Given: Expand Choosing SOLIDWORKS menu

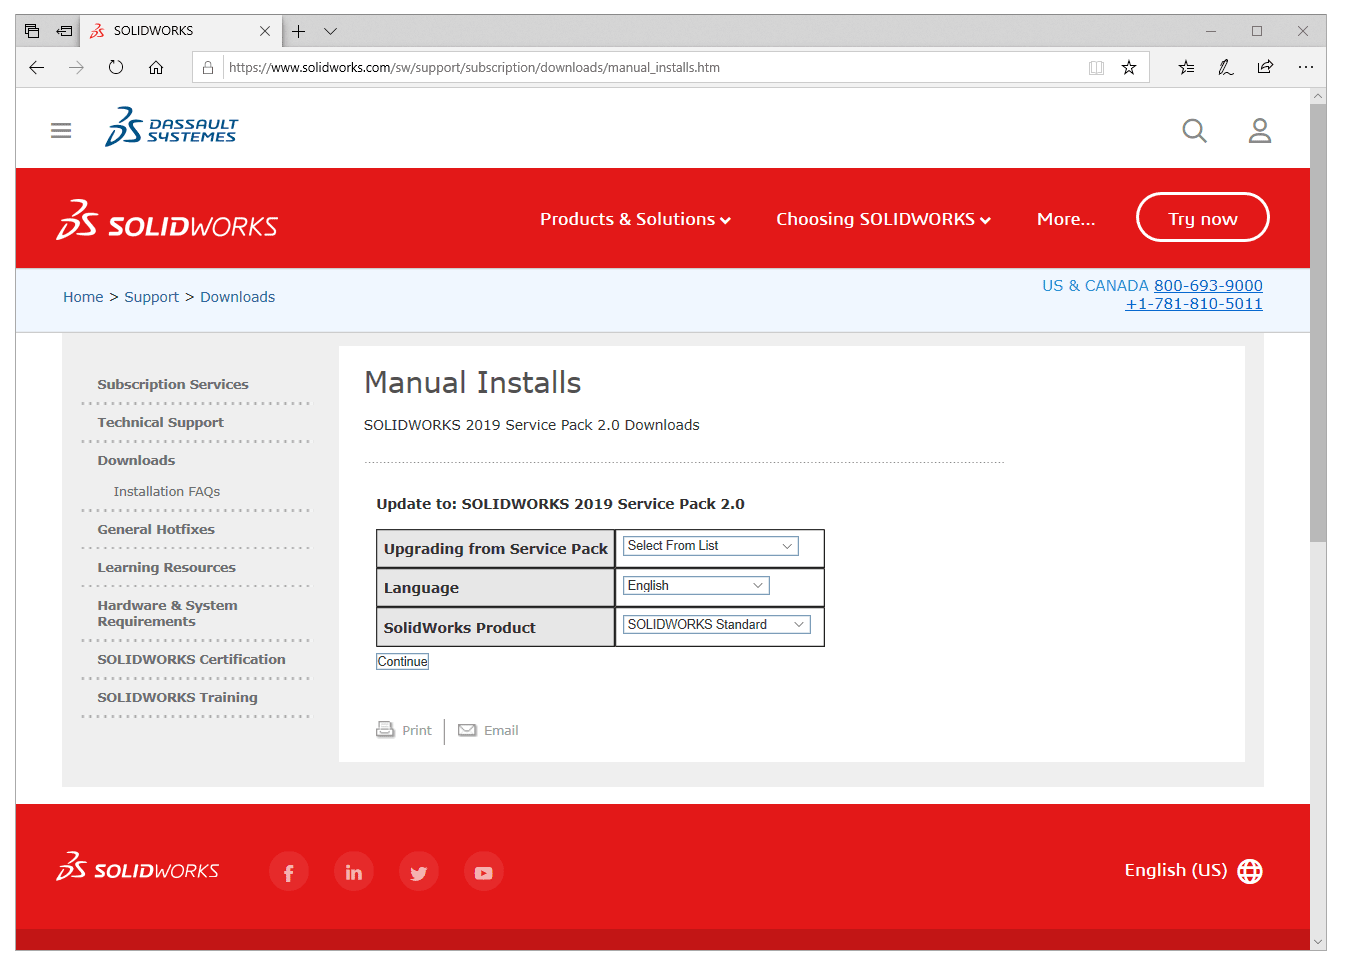Looking at the screenshot, I should click(883, 219).
